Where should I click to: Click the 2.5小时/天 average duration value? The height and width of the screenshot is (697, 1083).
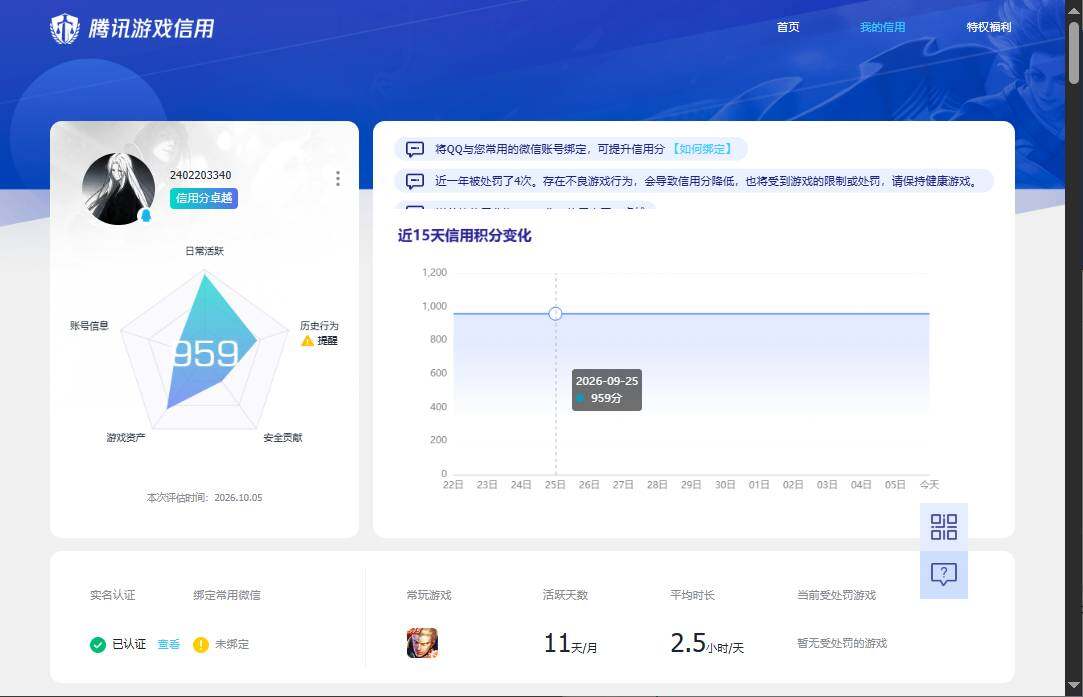point(707,643)
